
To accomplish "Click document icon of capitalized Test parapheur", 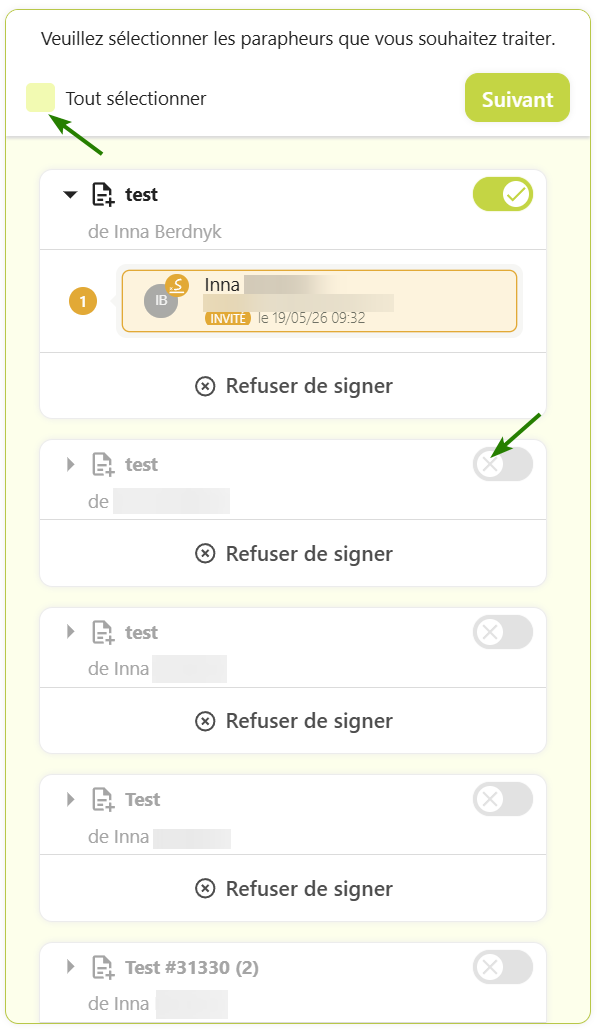I will coord(103,800).
